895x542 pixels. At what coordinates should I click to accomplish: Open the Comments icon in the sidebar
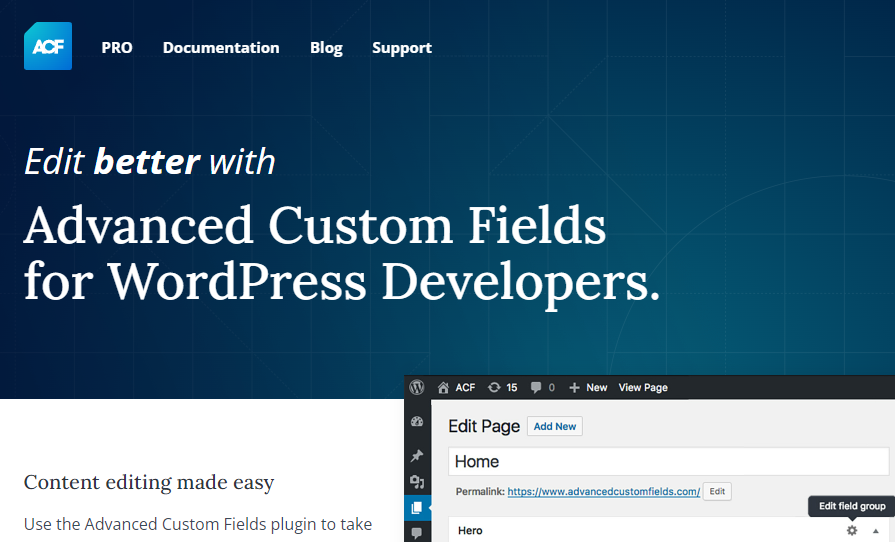417,533
